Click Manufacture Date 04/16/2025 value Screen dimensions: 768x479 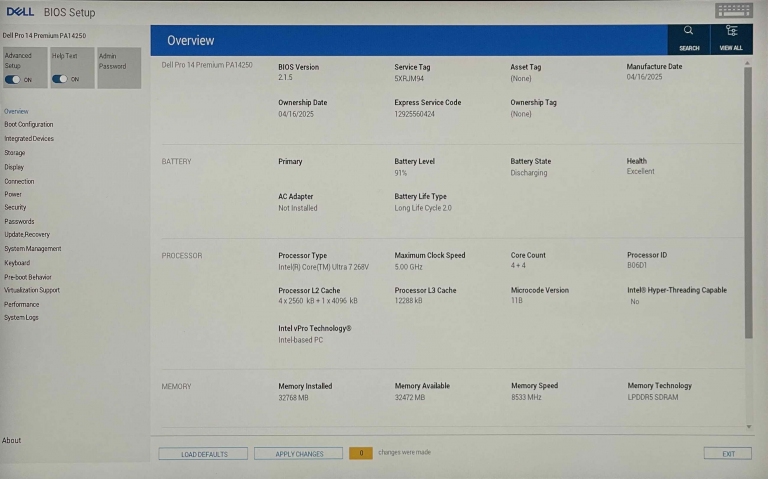click(644, 77)
